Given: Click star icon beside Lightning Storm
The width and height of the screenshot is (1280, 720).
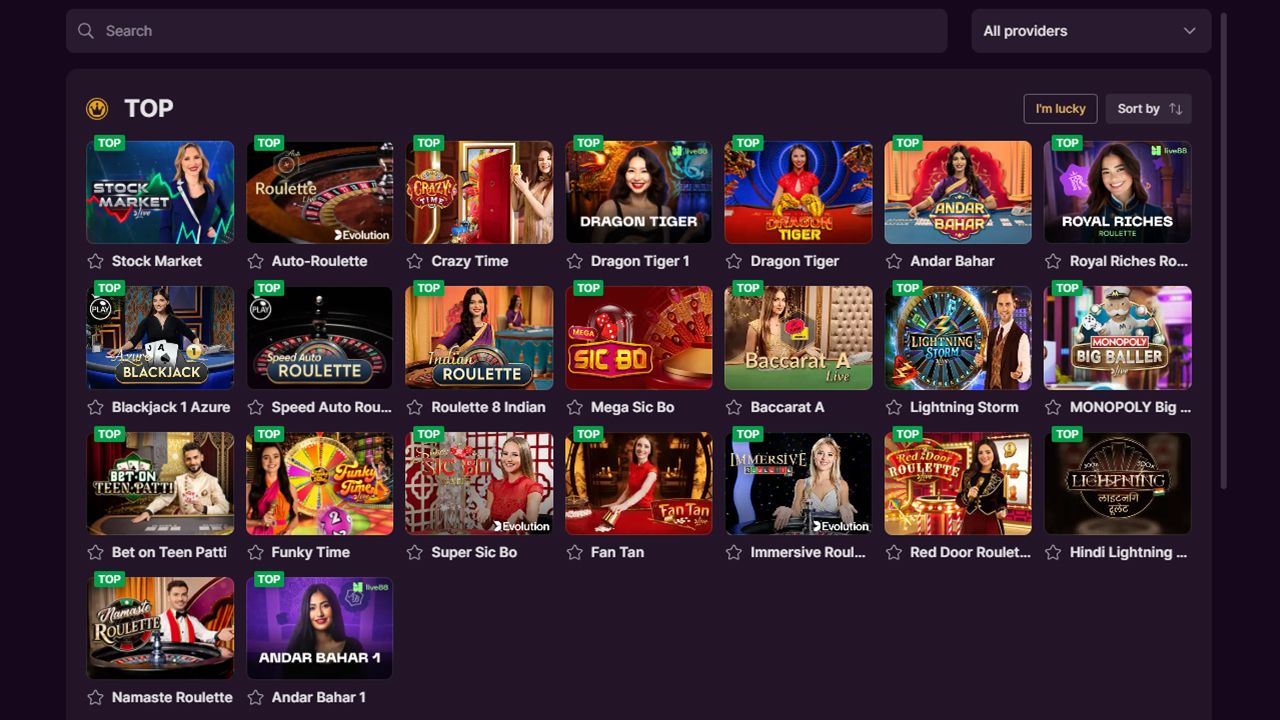Looking at the screenshot, I should tap(893, 407).
